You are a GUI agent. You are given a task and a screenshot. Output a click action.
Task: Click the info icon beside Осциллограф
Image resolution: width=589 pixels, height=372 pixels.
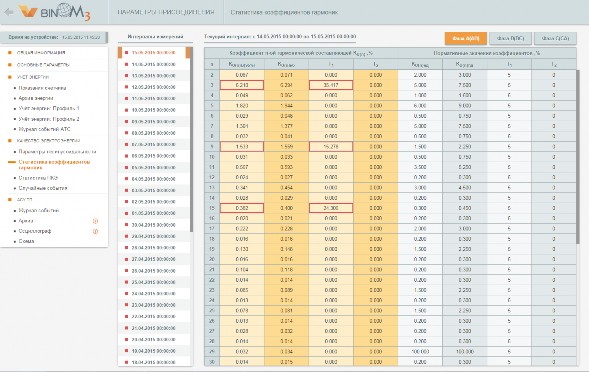click(x=95, y=231)
